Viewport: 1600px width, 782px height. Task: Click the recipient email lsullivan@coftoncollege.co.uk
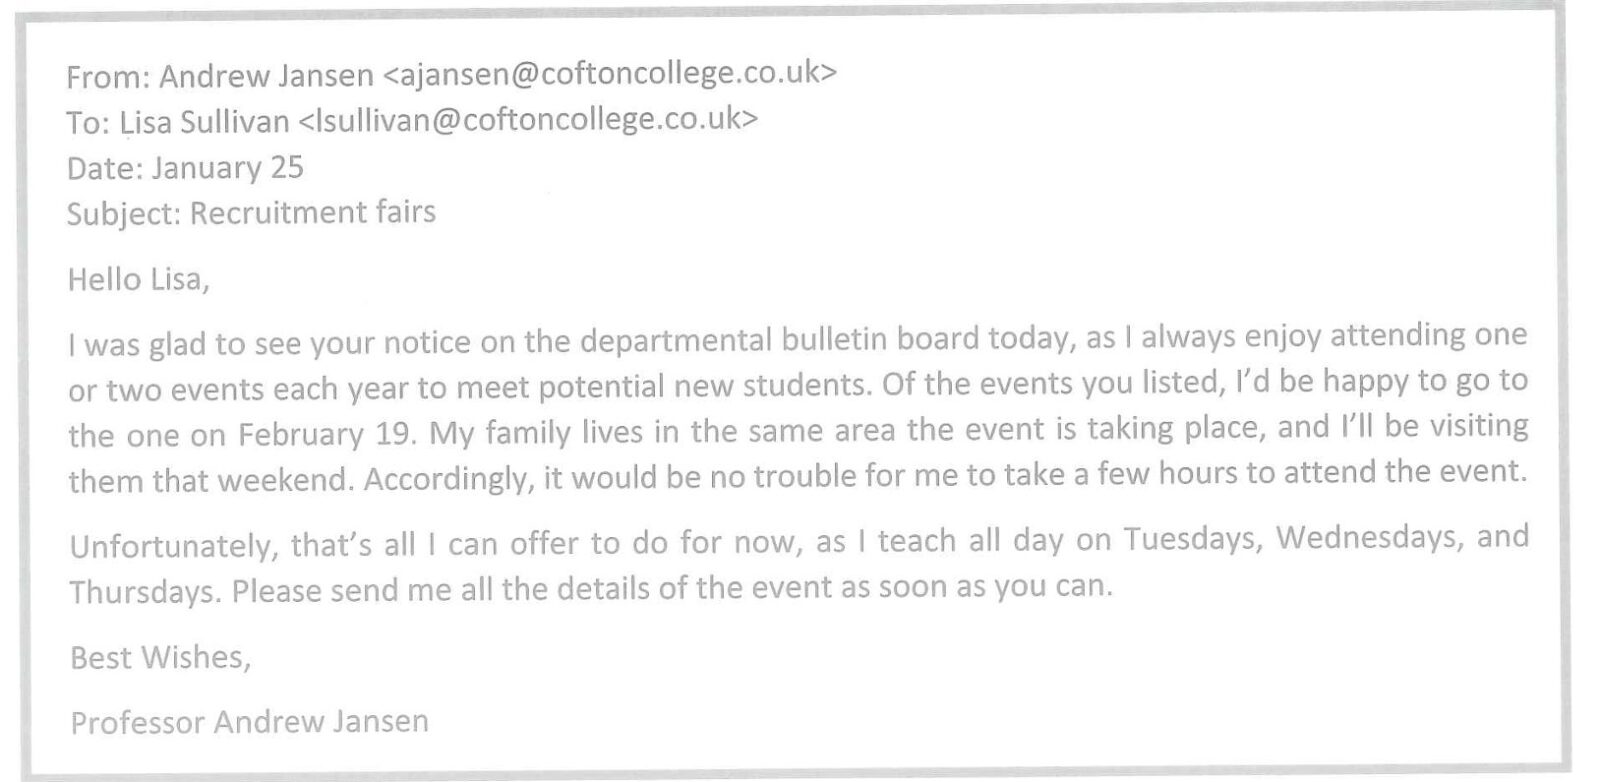(x=528, y=121)
